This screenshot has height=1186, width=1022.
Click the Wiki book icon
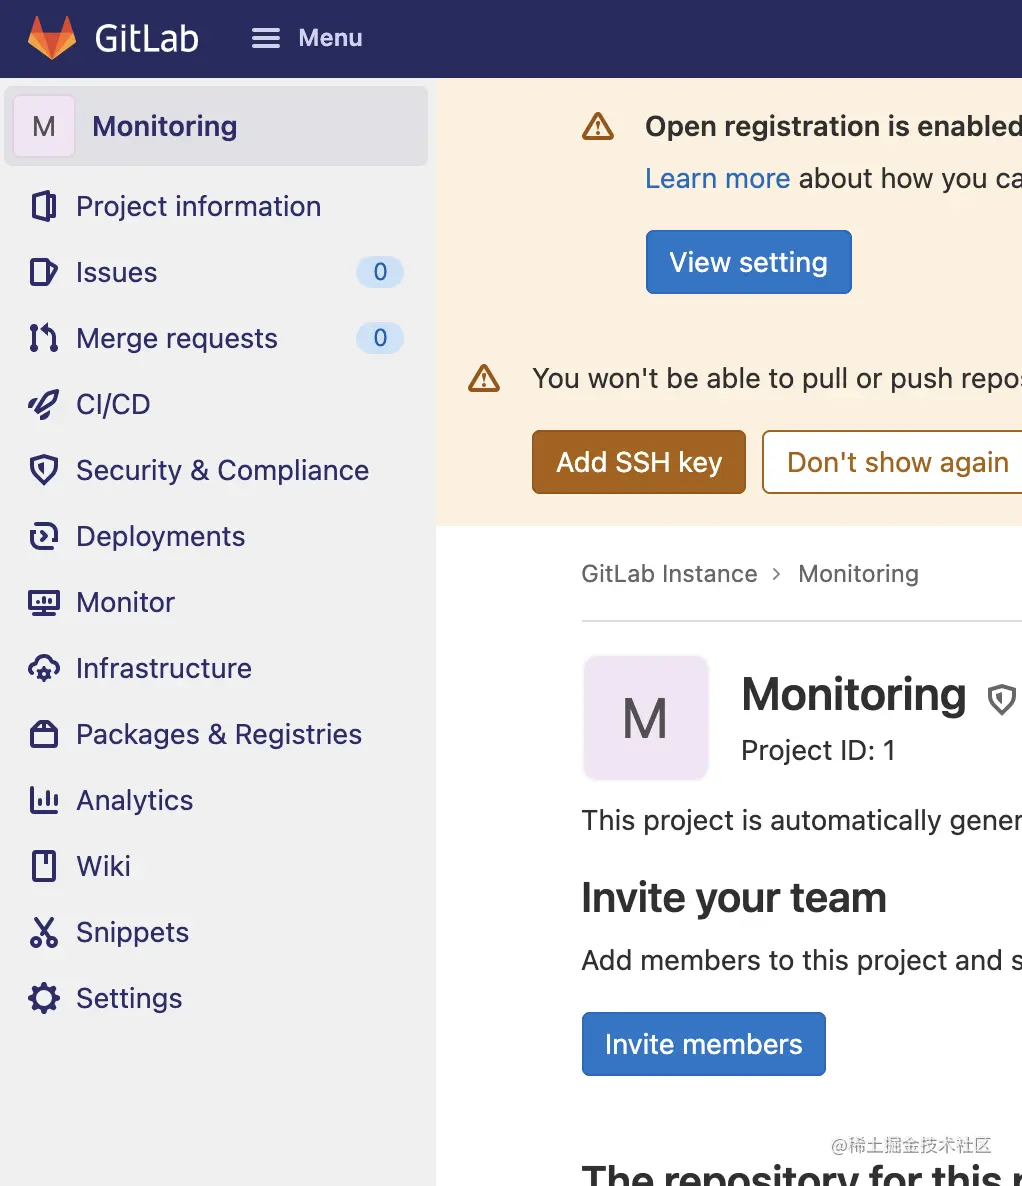pos(44,866)
